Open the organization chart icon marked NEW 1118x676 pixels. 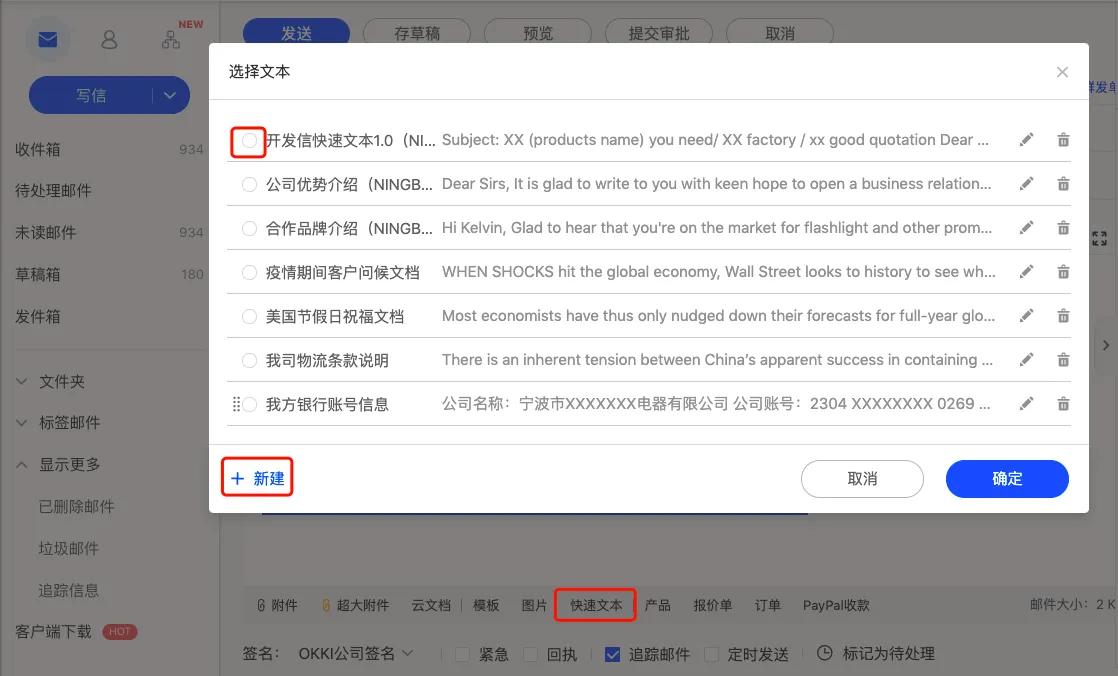(171, 39)
